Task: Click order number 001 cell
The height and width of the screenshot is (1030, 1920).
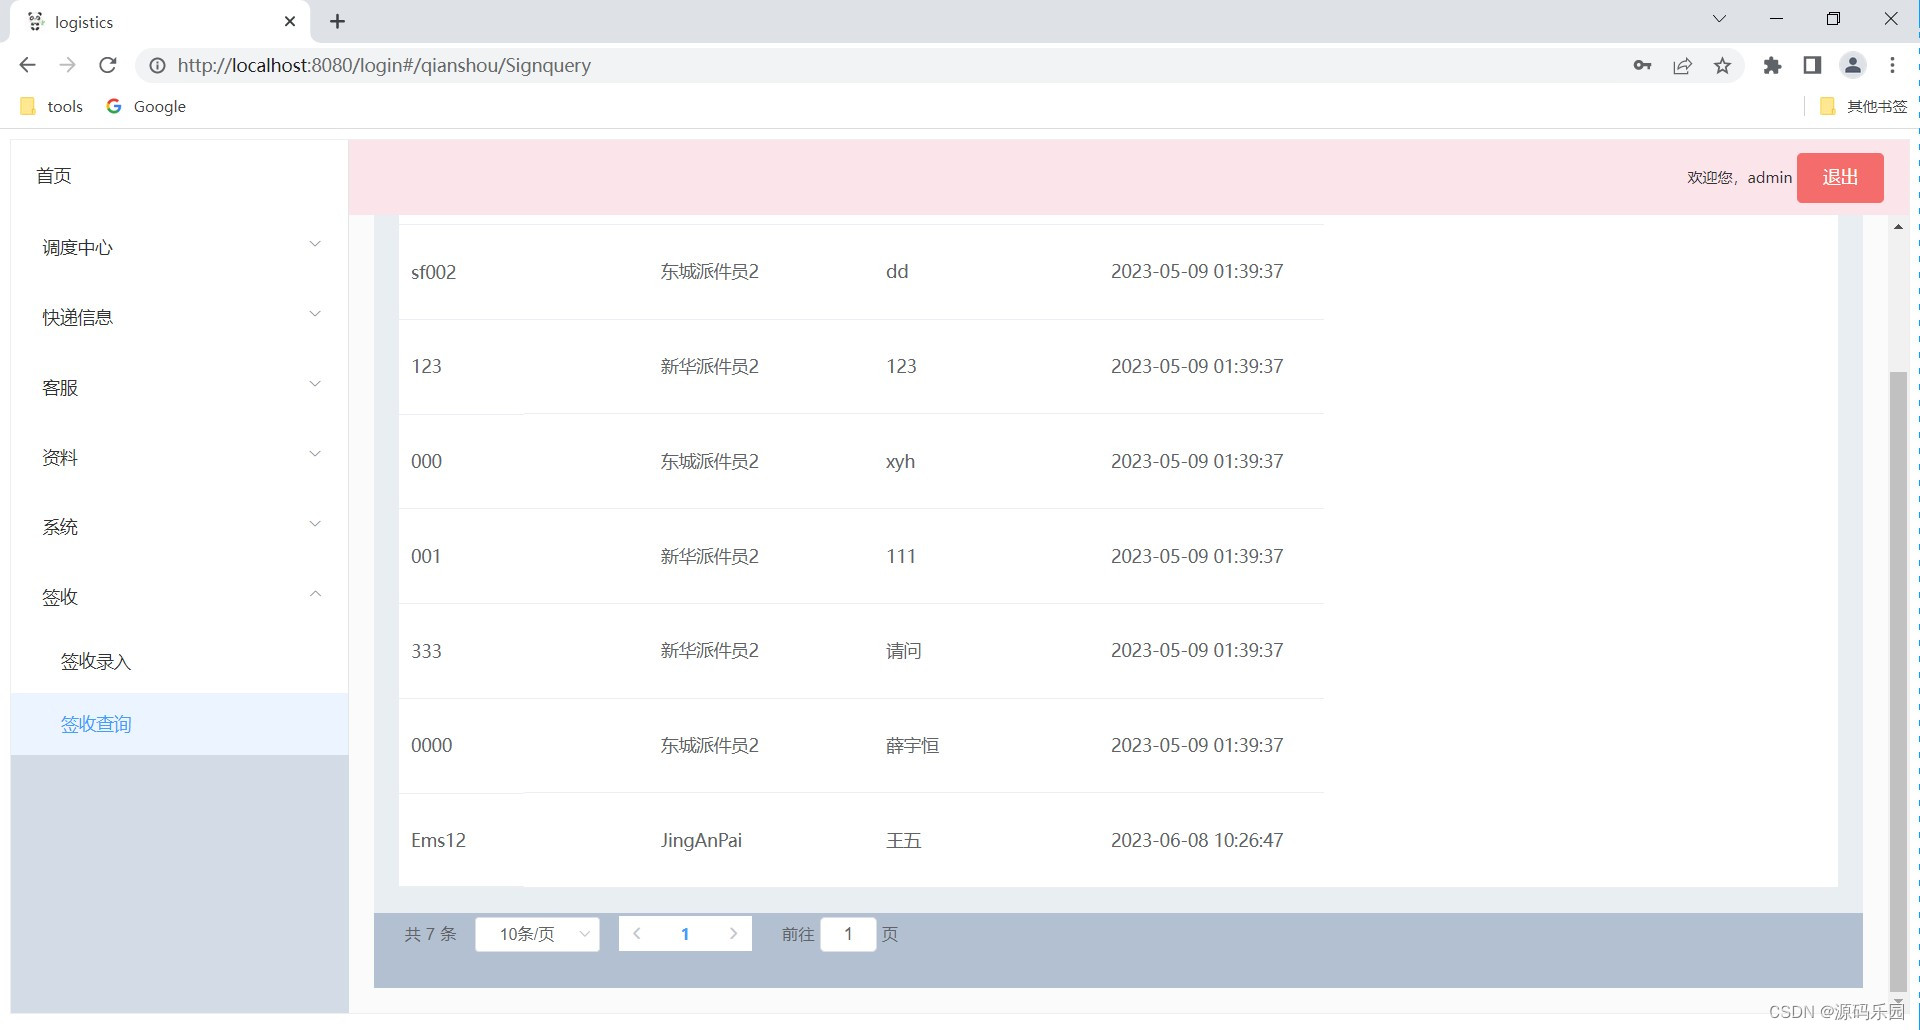Action: pyautogui.click(x=426, y=556)
